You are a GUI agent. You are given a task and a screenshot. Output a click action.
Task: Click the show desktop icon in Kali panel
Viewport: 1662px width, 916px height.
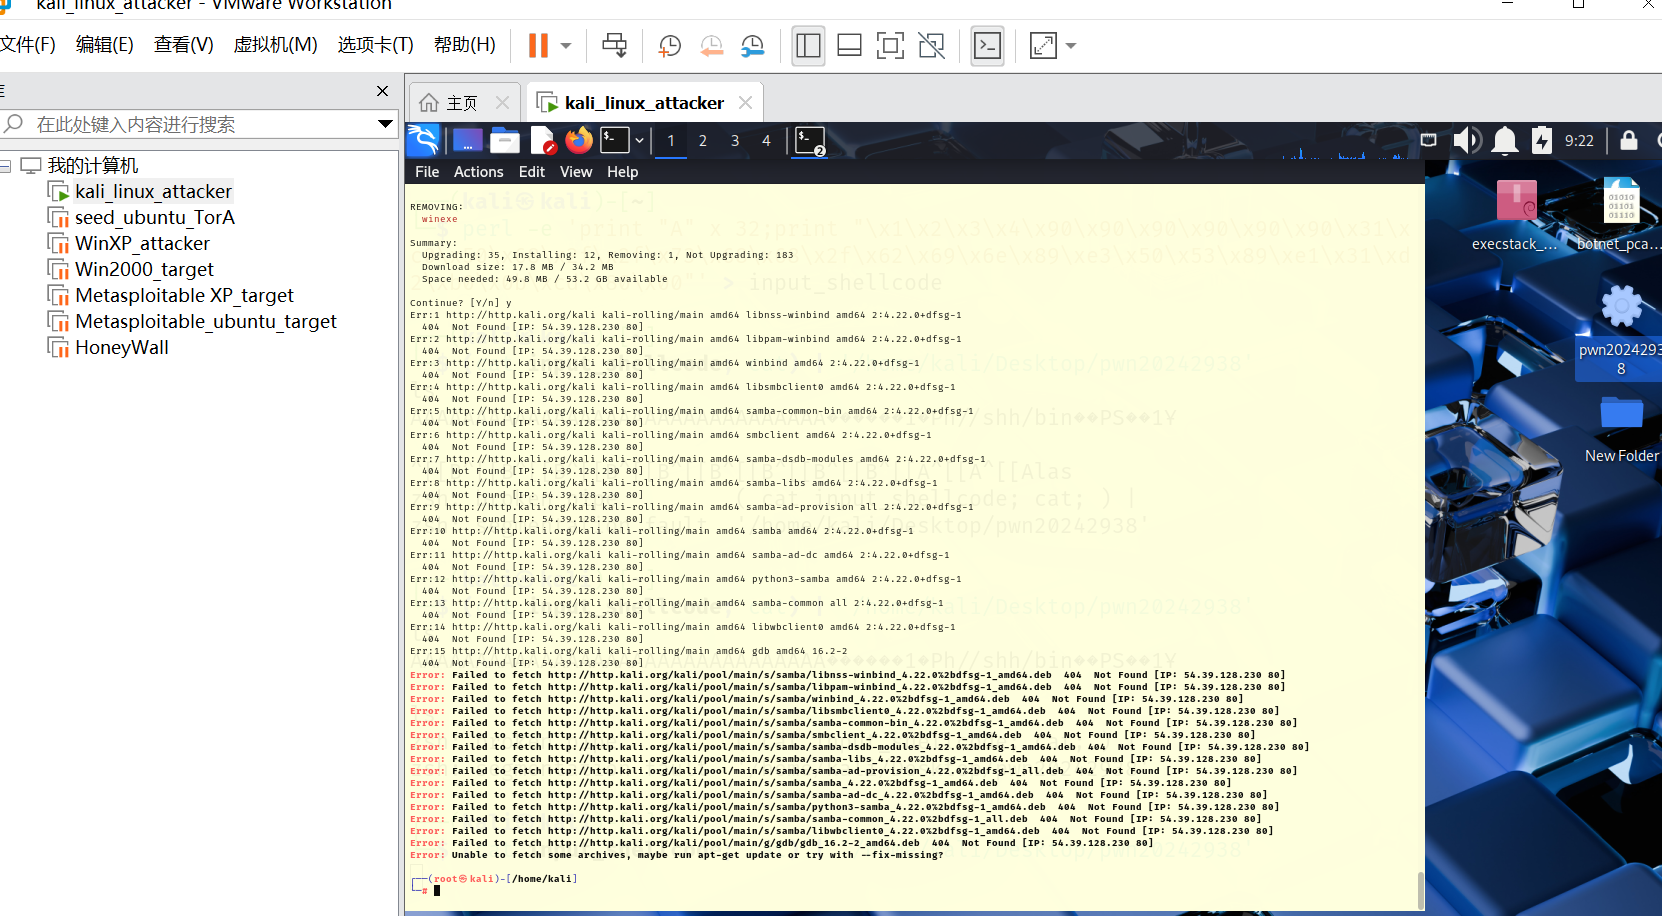click(467, 140)
